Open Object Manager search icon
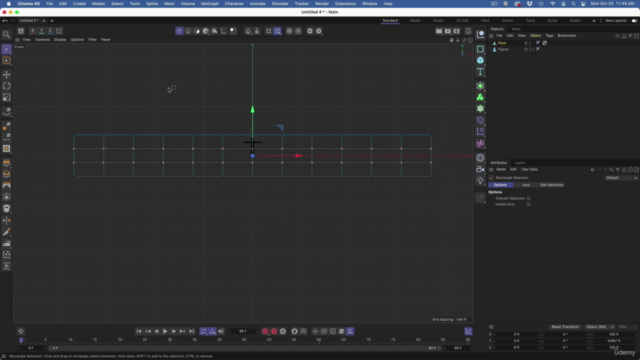 click(618, 36)
